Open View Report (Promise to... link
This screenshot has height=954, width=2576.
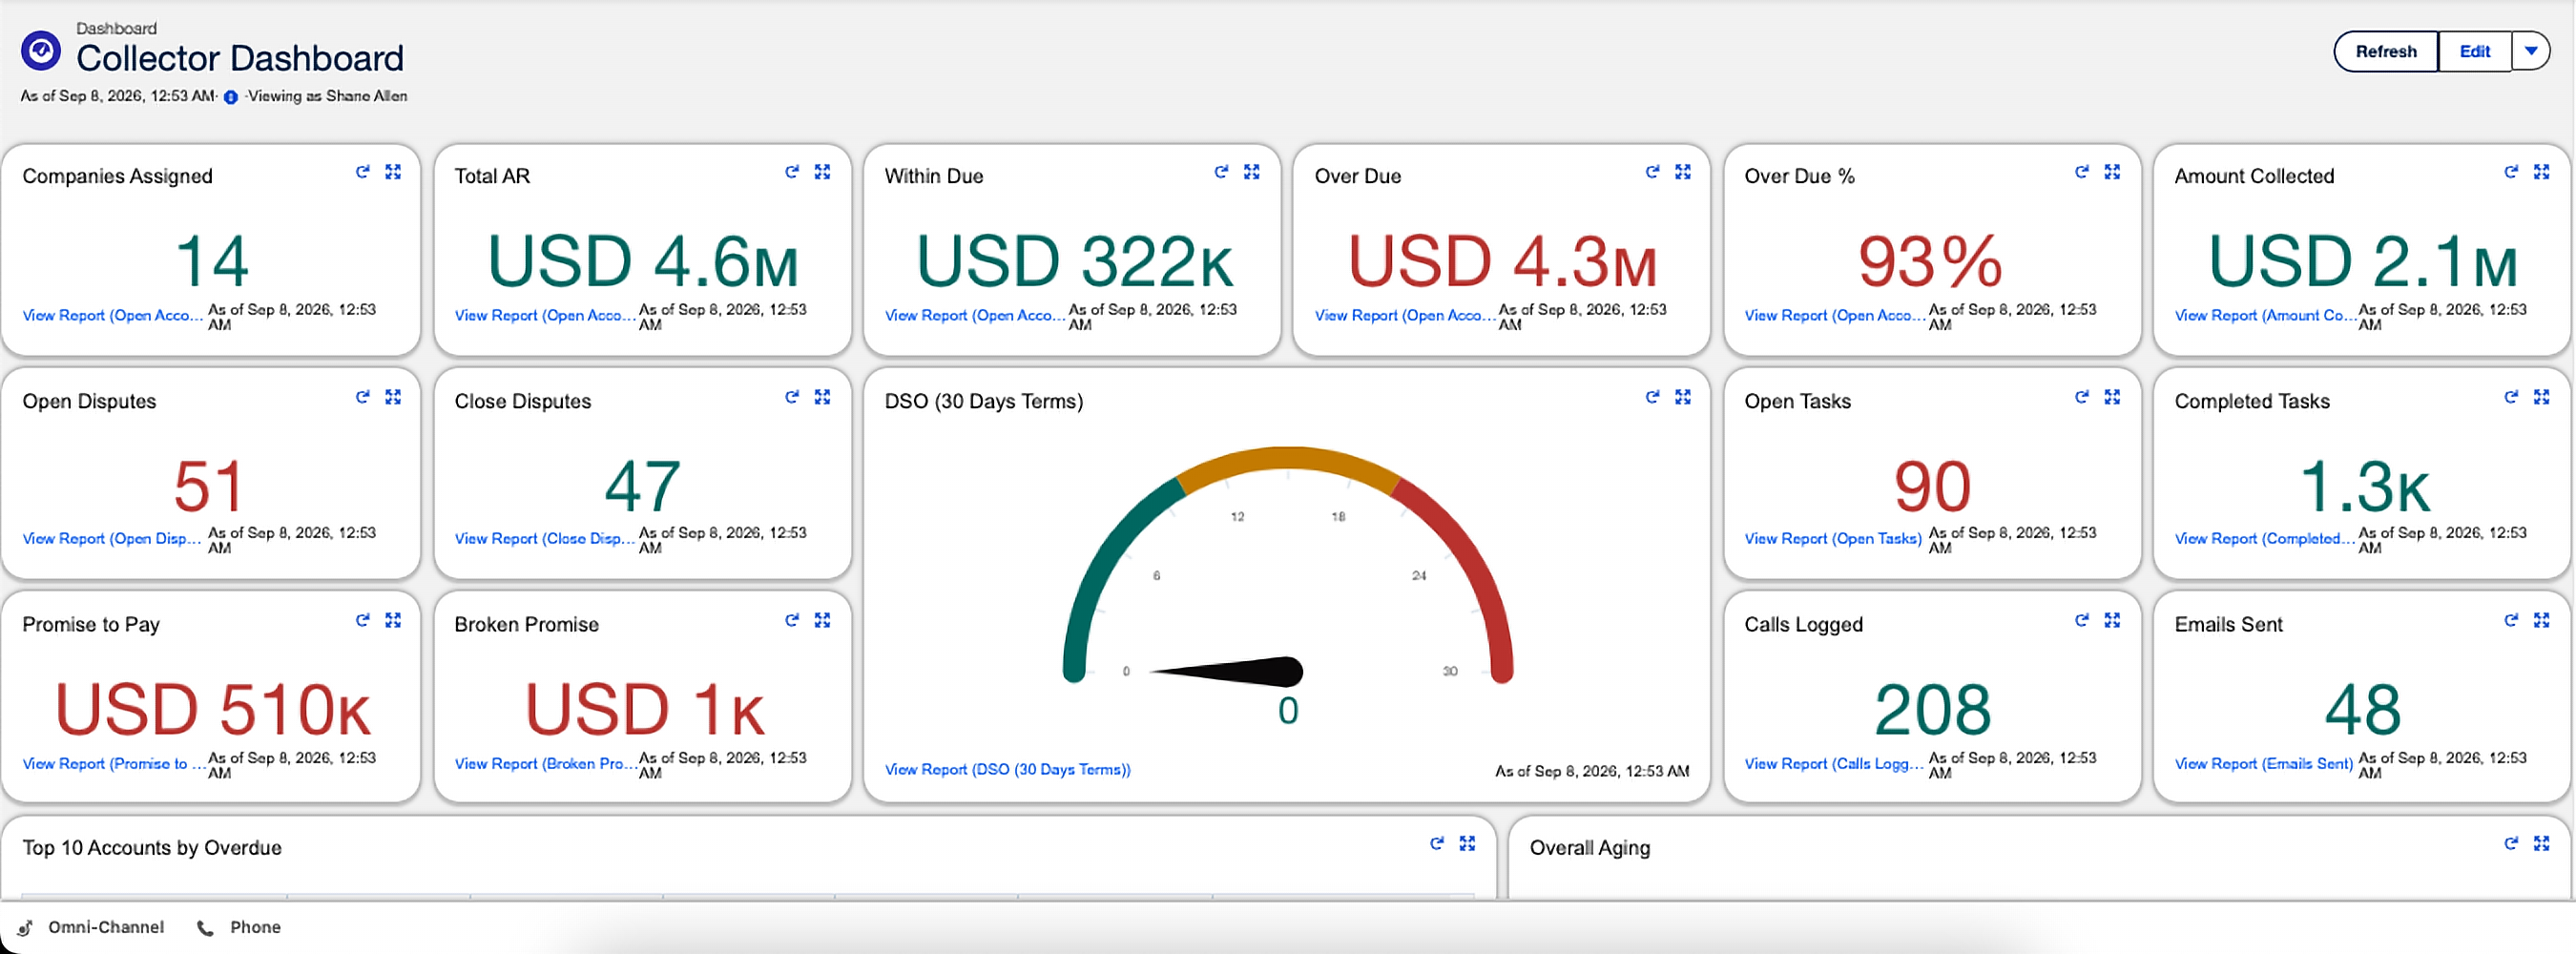click(114, 763)
